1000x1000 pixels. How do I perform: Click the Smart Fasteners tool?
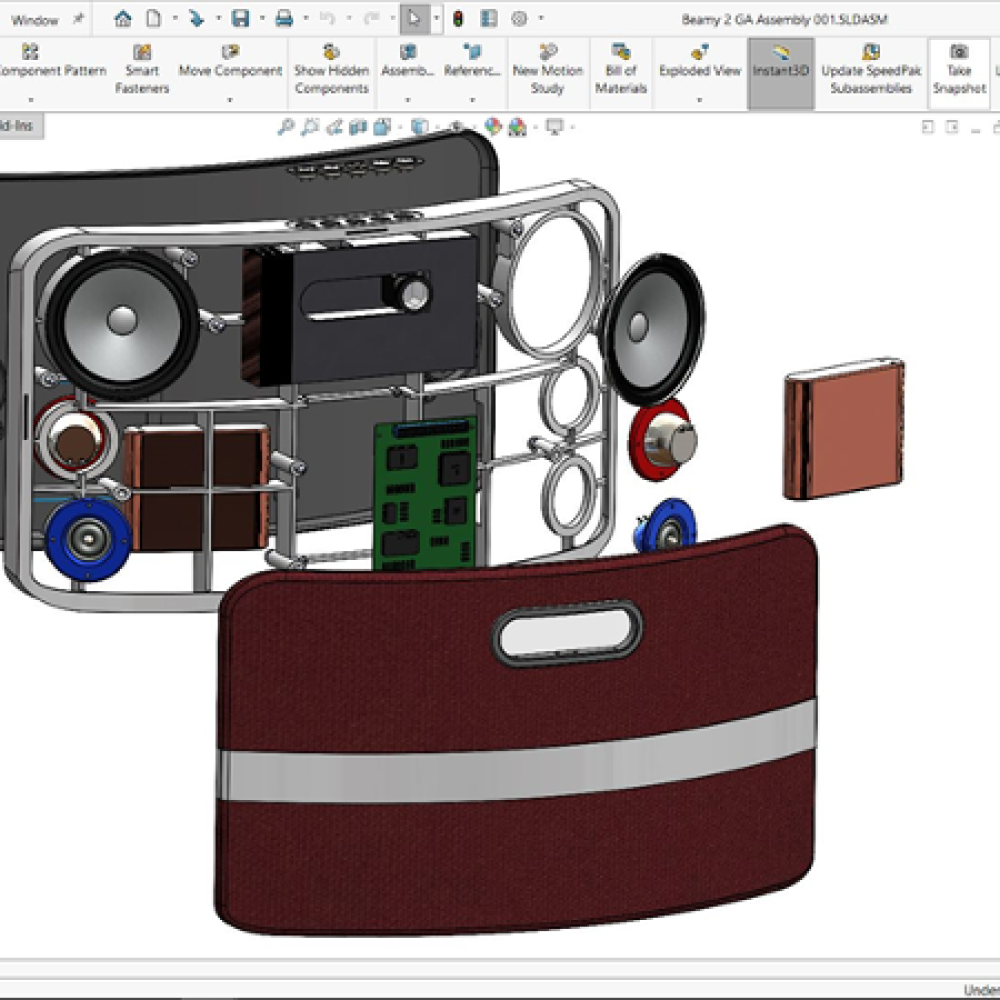[x=142, y=70]
